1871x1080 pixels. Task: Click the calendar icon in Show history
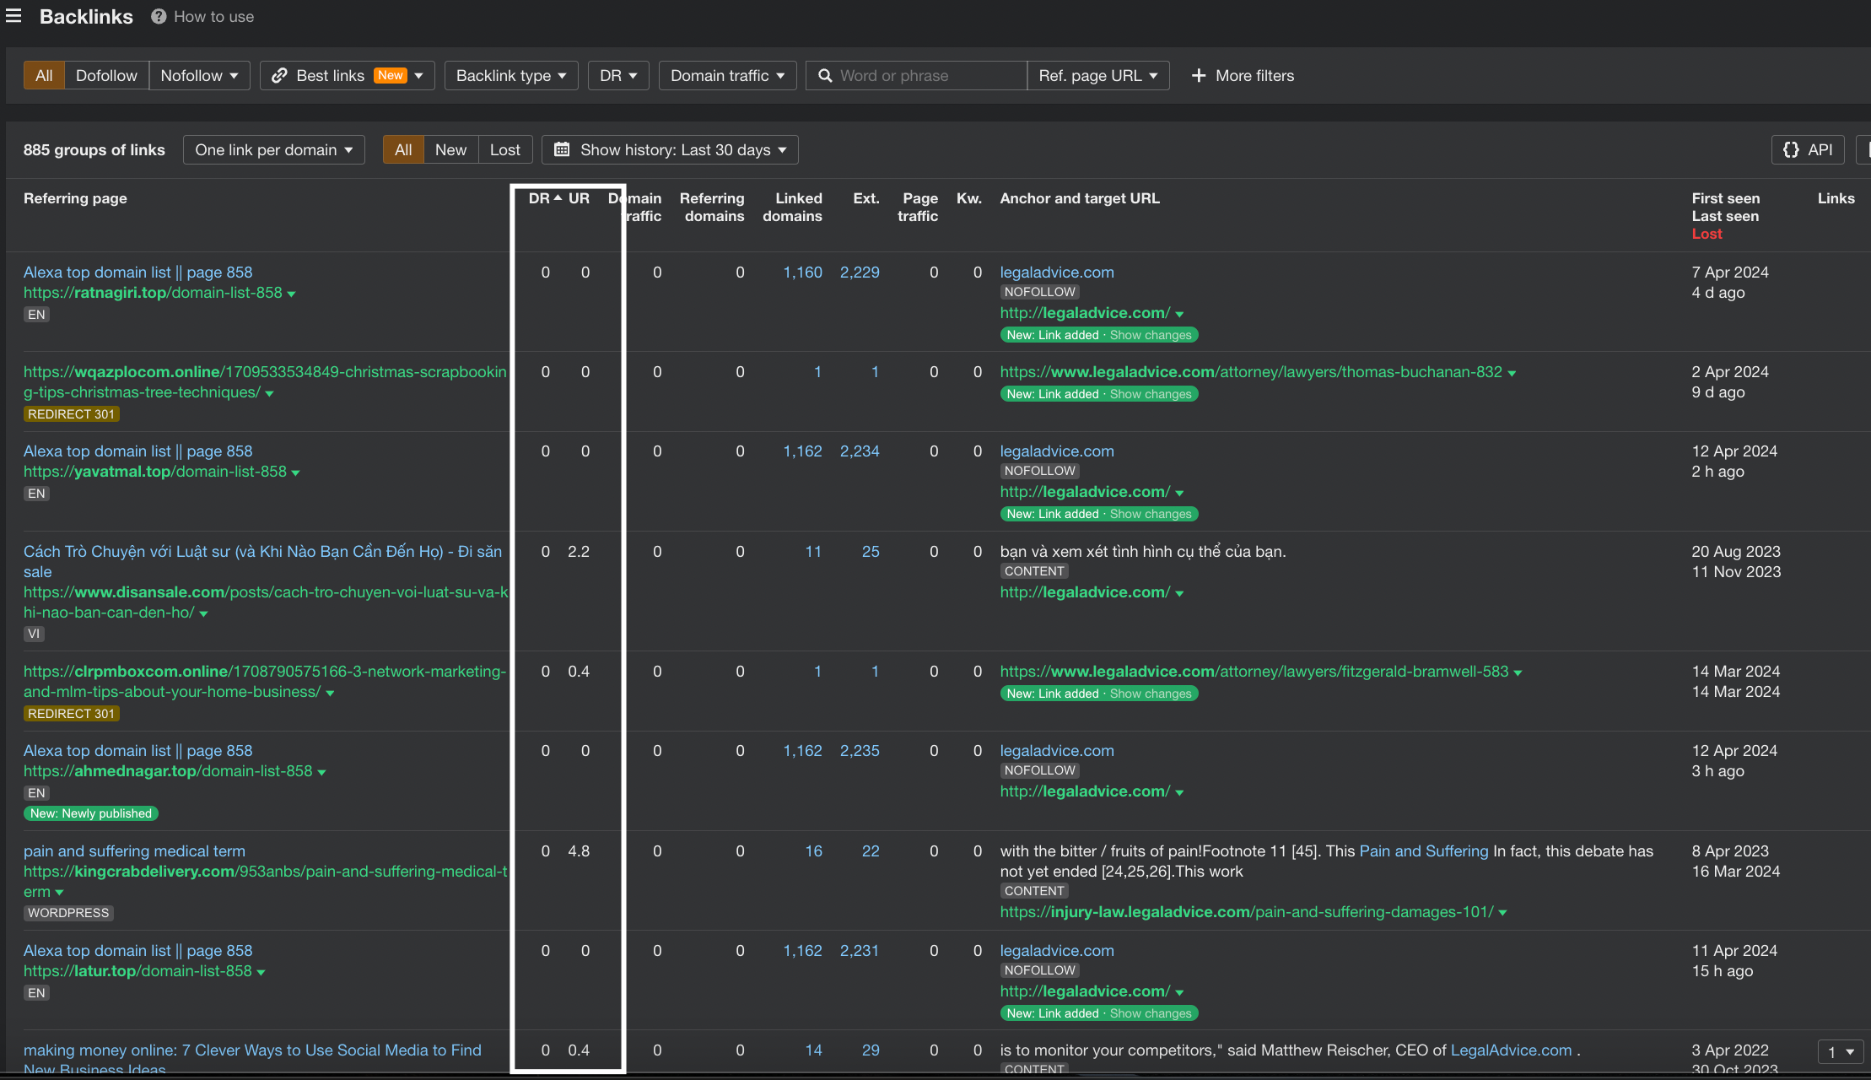tap(562, 150)
